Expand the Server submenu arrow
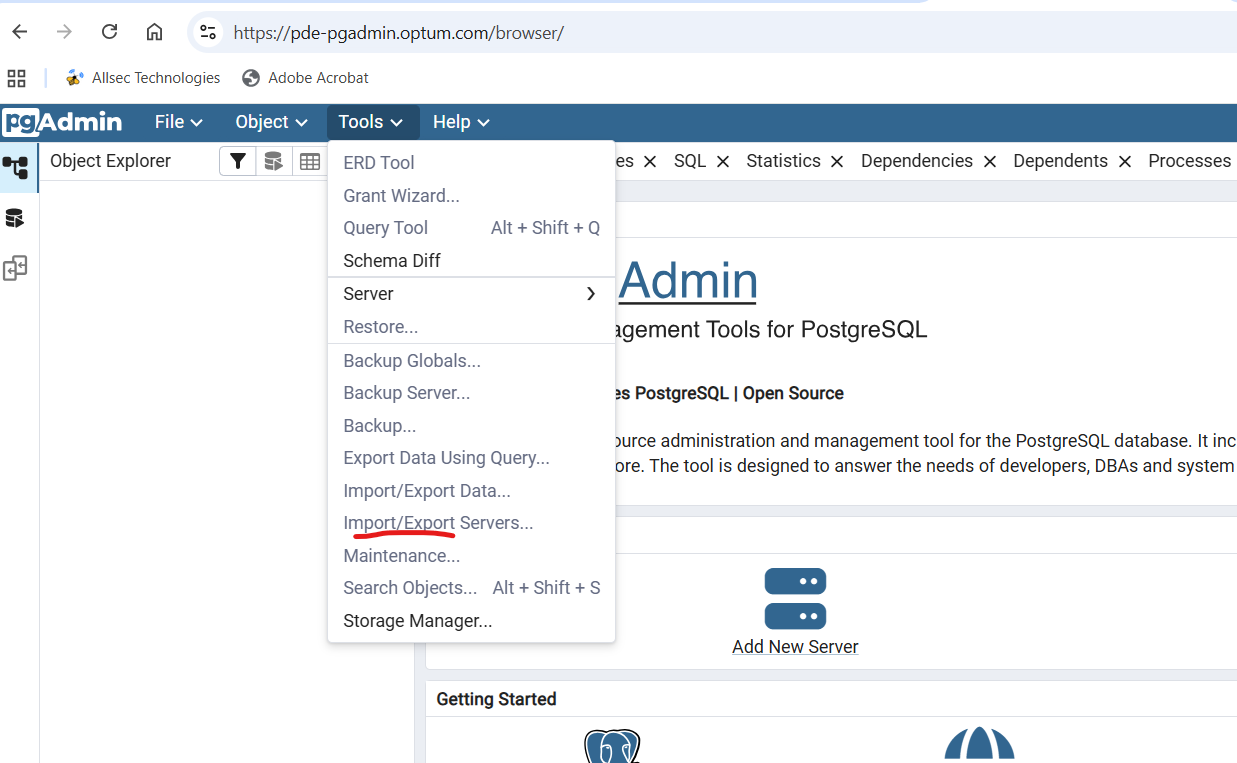Screen dimensions: 1237x763 [x=590, y=294]
